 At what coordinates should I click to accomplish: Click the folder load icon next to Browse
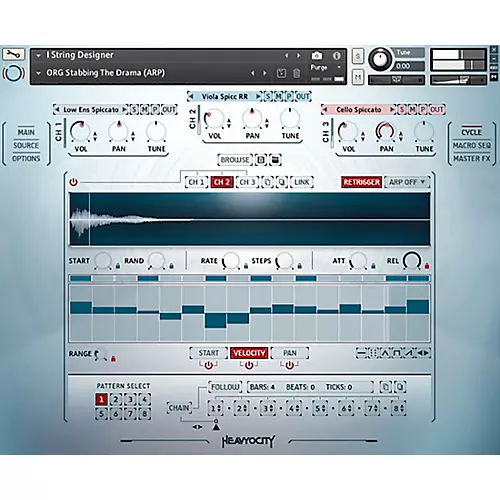click(x=275, y=160)
